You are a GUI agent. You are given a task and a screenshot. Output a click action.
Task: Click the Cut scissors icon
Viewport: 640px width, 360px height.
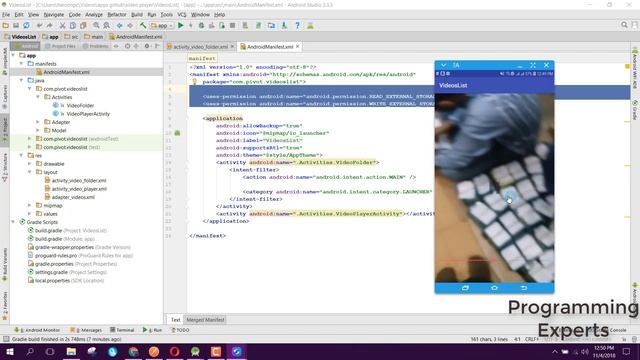pos(62,25)
